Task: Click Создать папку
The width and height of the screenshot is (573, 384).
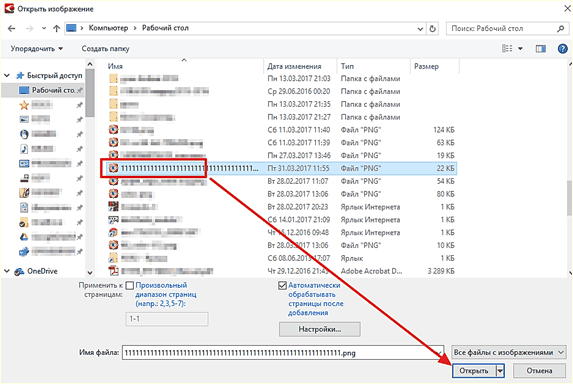Action: tap(105, 49)
